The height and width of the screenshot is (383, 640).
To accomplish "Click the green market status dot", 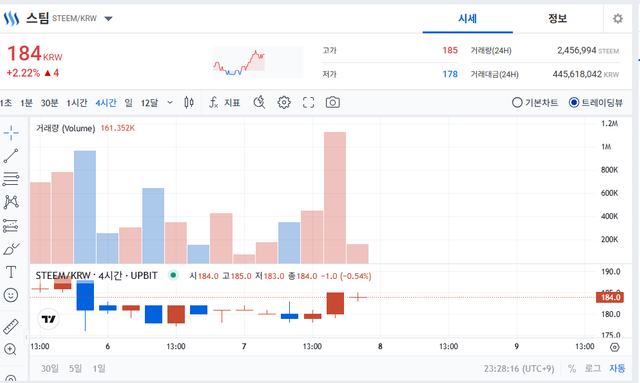I will 173,275.
